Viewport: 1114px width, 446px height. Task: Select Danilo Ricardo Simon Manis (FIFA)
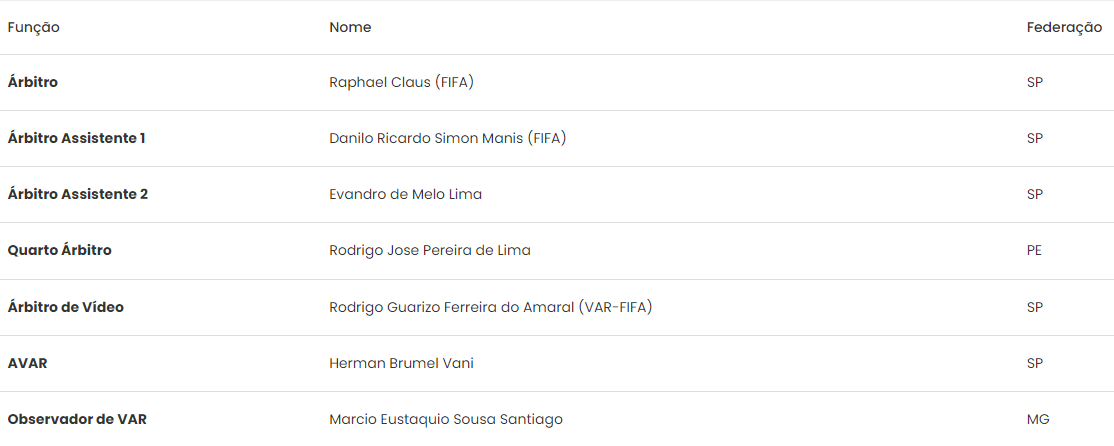point(447,138)
